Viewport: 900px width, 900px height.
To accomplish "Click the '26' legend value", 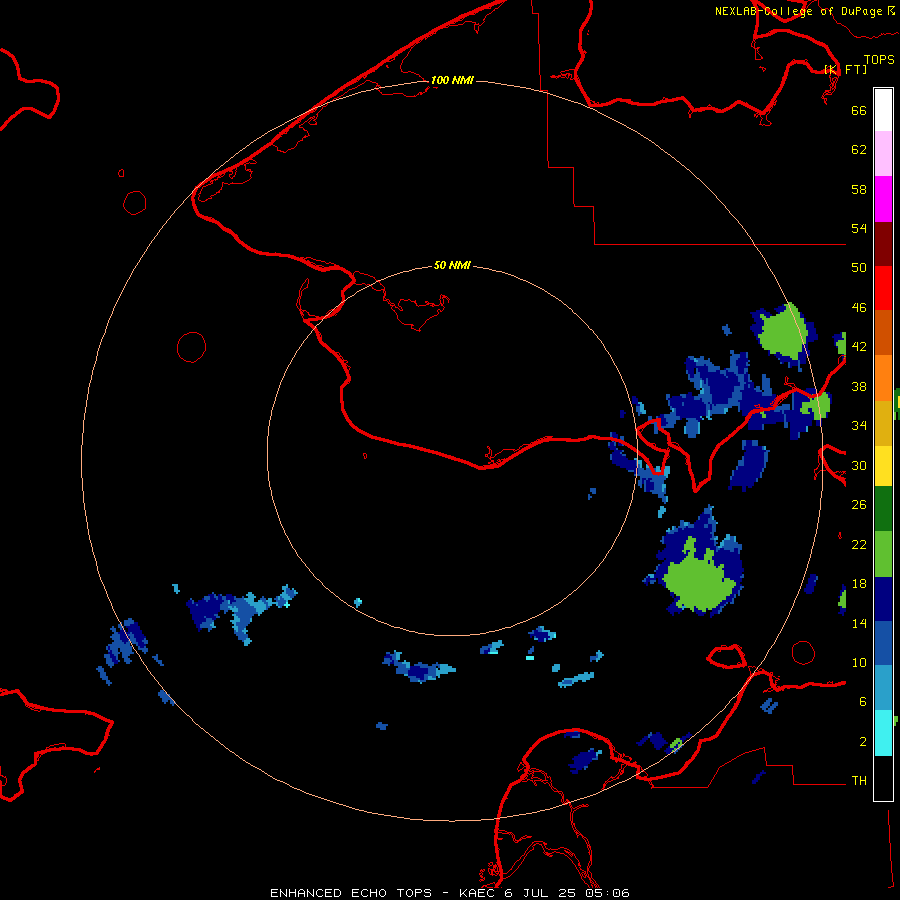I will point(859,505).
